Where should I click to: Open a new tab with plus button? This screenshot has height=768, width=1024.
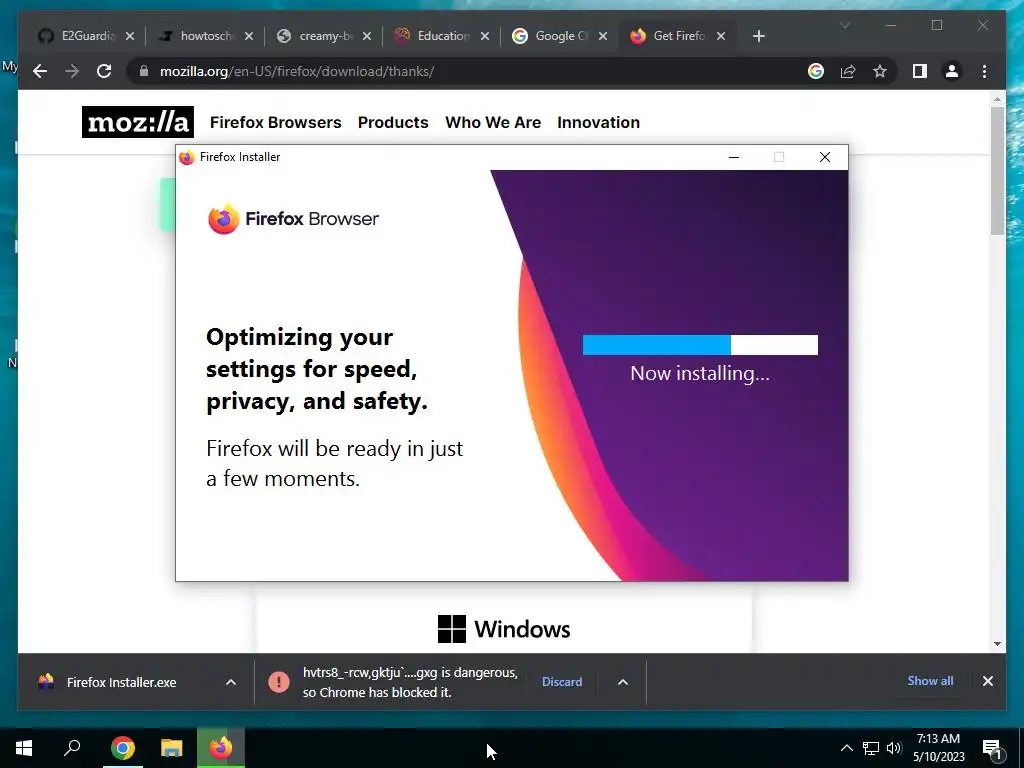tap(758, 37)
